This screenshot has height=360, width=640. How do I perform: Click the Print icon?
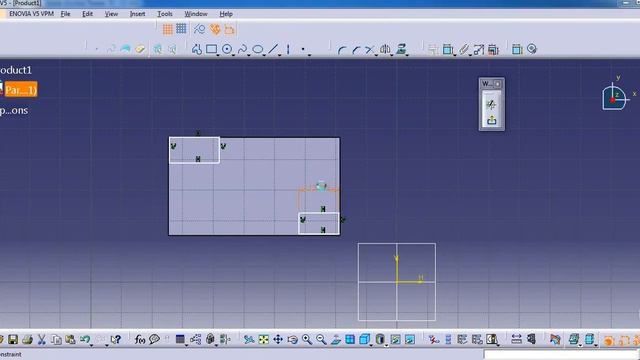click(27, 340)
